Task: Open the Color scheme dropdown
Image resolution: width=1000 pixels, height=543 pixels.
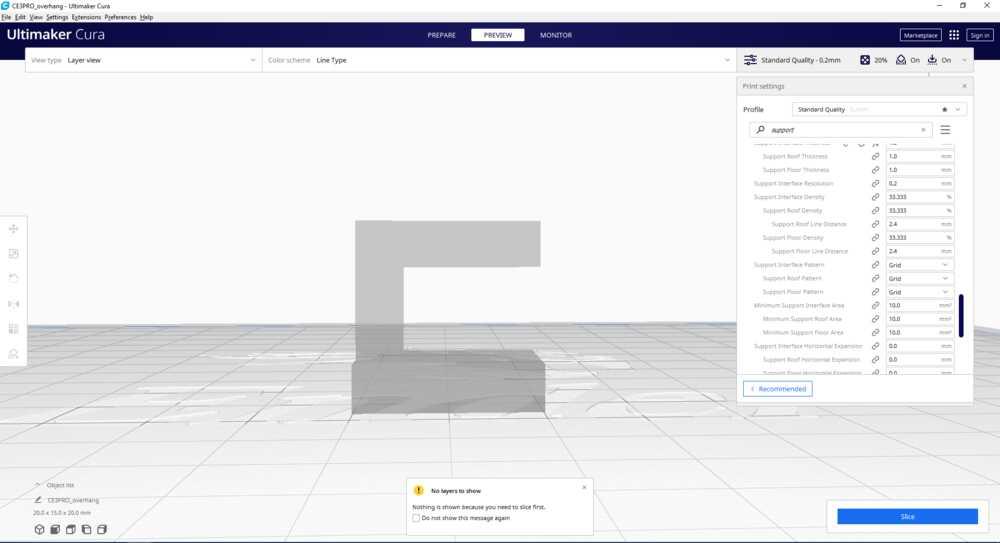Action: point(498,60)
